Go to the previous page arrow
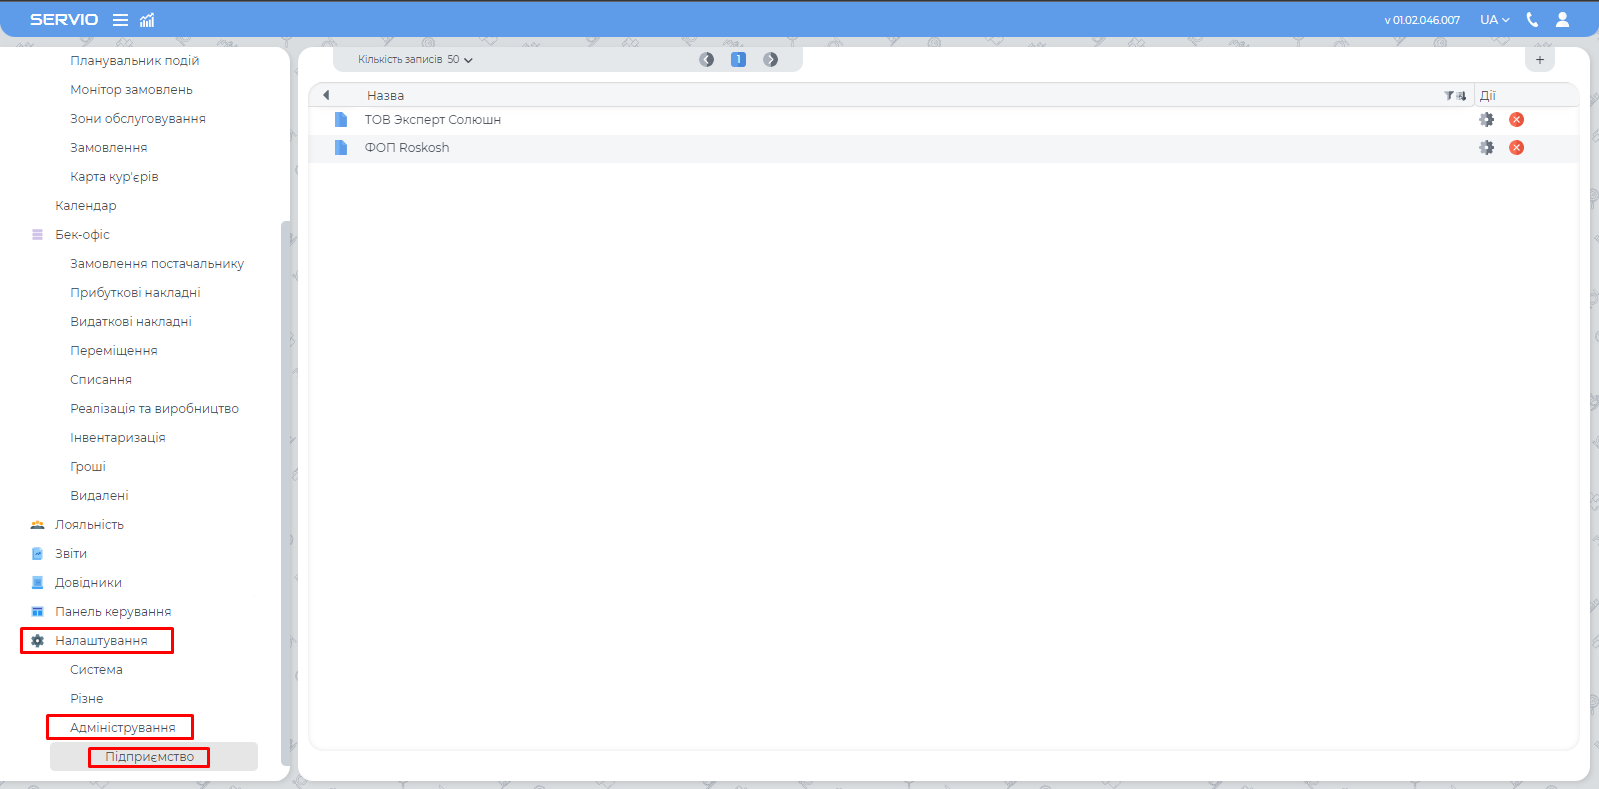 tap(707, 60)
